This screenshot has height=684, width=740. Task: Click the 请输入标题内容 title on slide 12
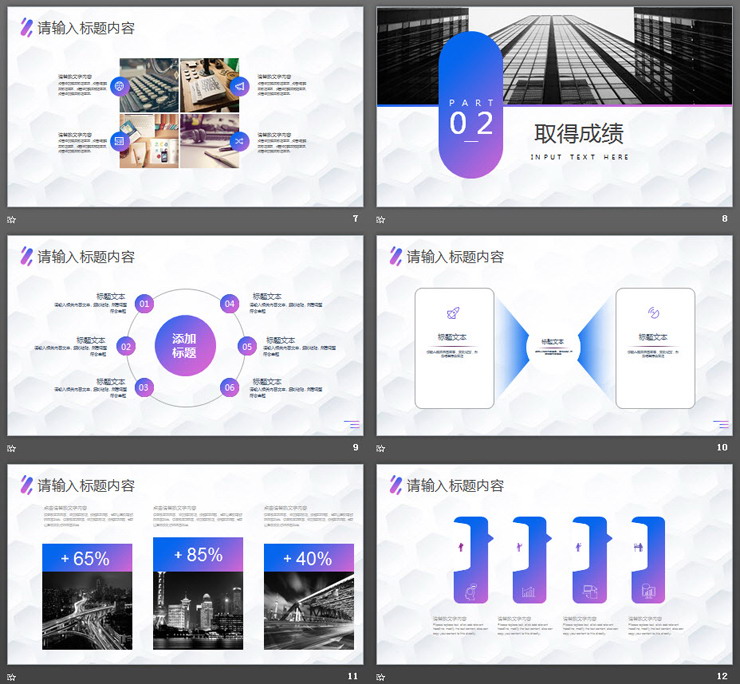coord(455,486)
